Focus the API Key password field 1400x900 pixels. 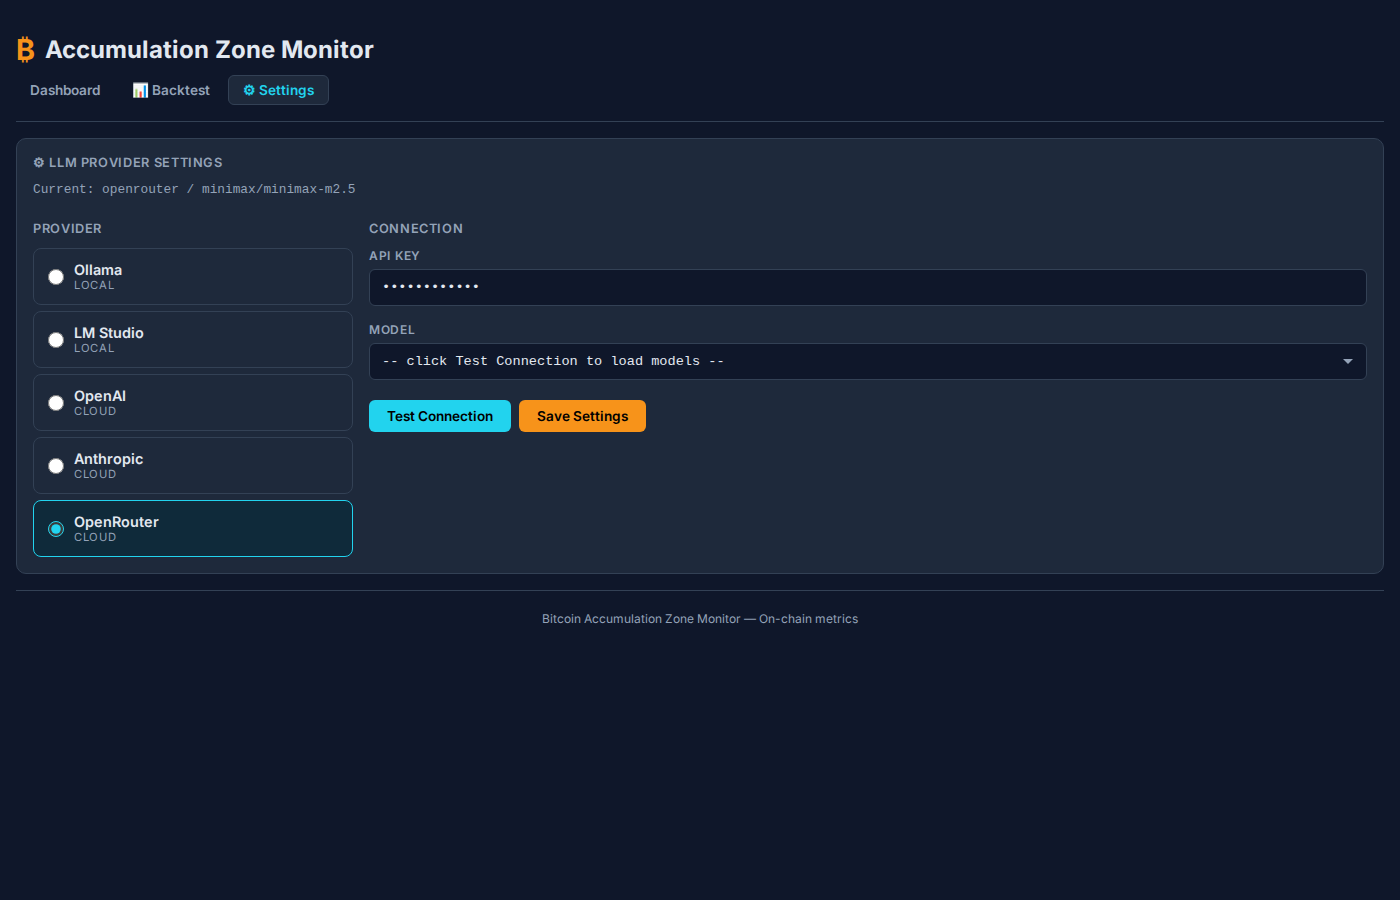coord(867,287)
